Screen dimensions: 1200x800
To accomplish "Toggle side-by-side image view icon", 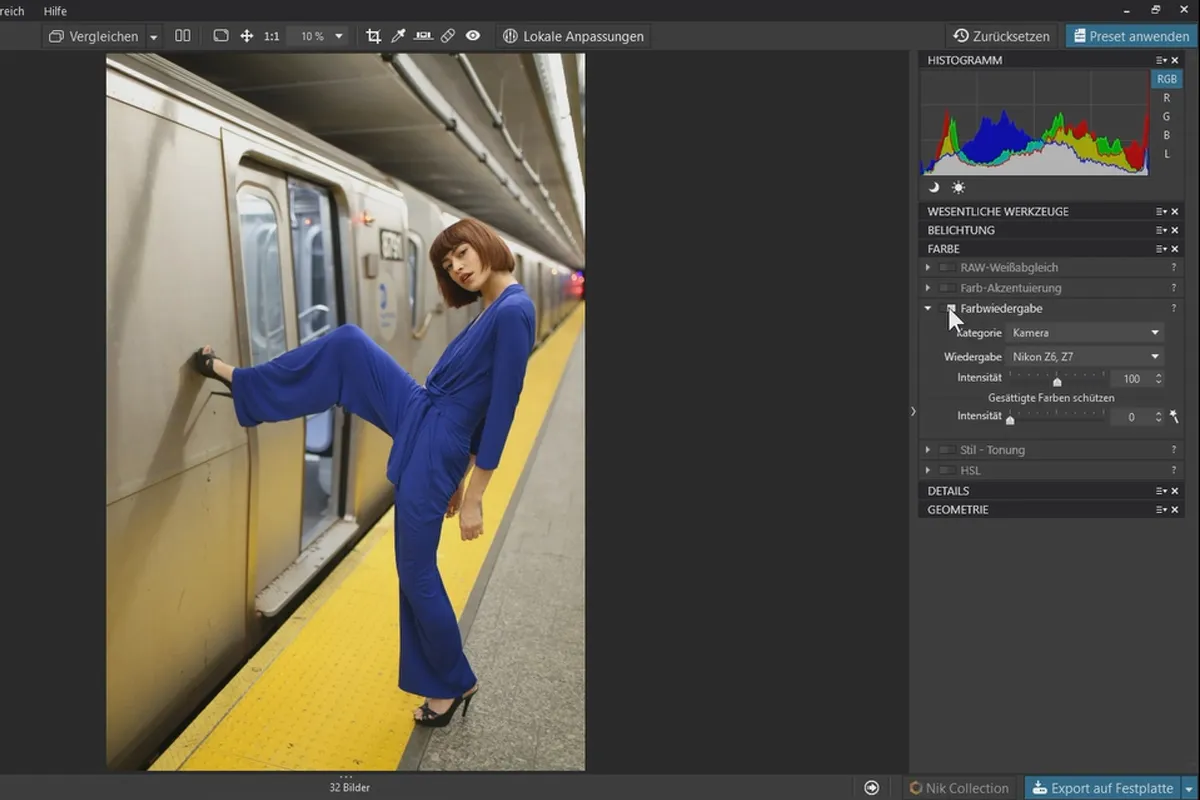I will [183, 36].
